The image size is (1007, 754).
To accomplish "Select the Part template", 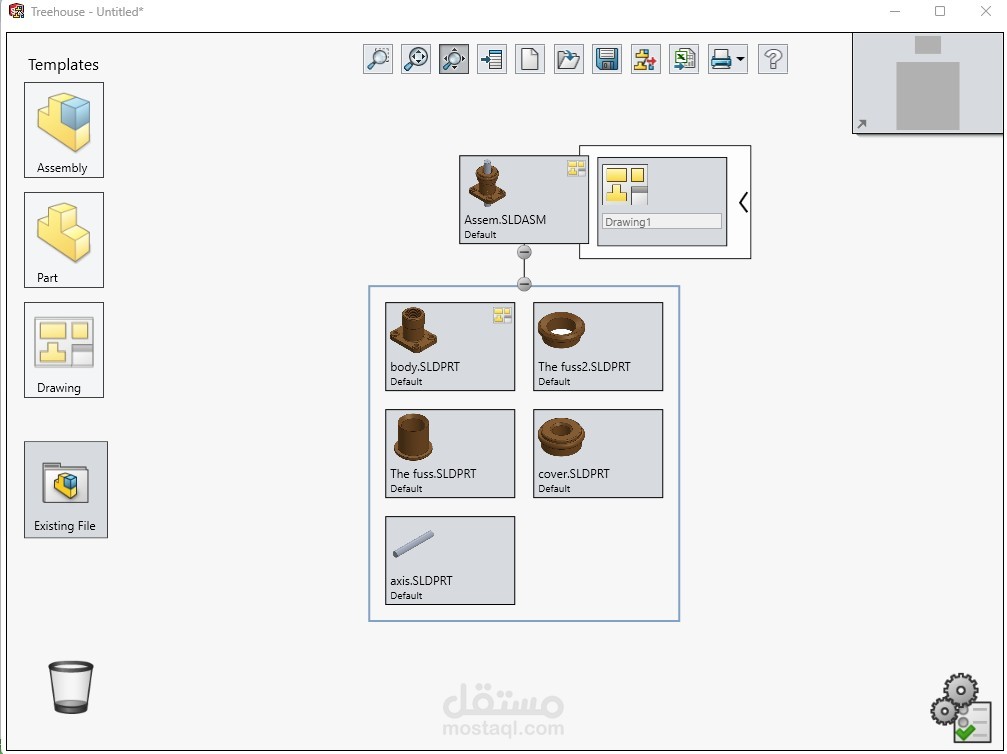I will pyautogui.click(x=64, y=240).
